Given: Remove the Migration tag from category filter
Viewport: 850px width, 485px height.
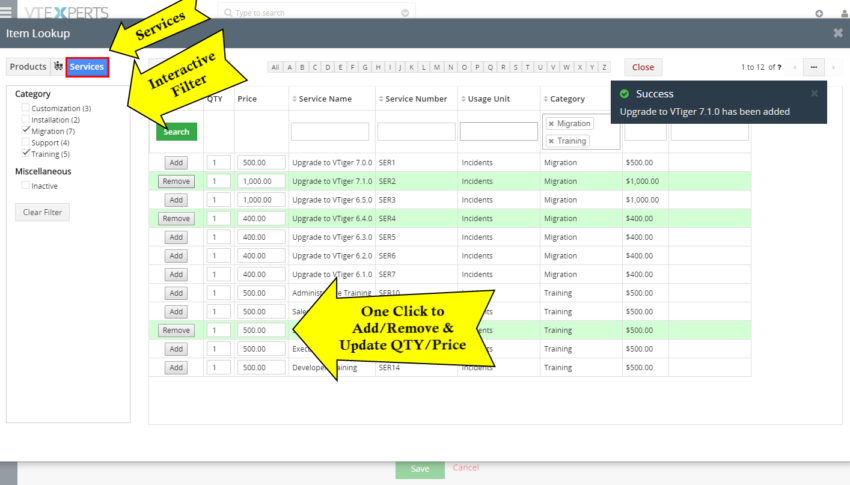Looking at the screenshot, I should pyautogui.click(x=551, y=124).
